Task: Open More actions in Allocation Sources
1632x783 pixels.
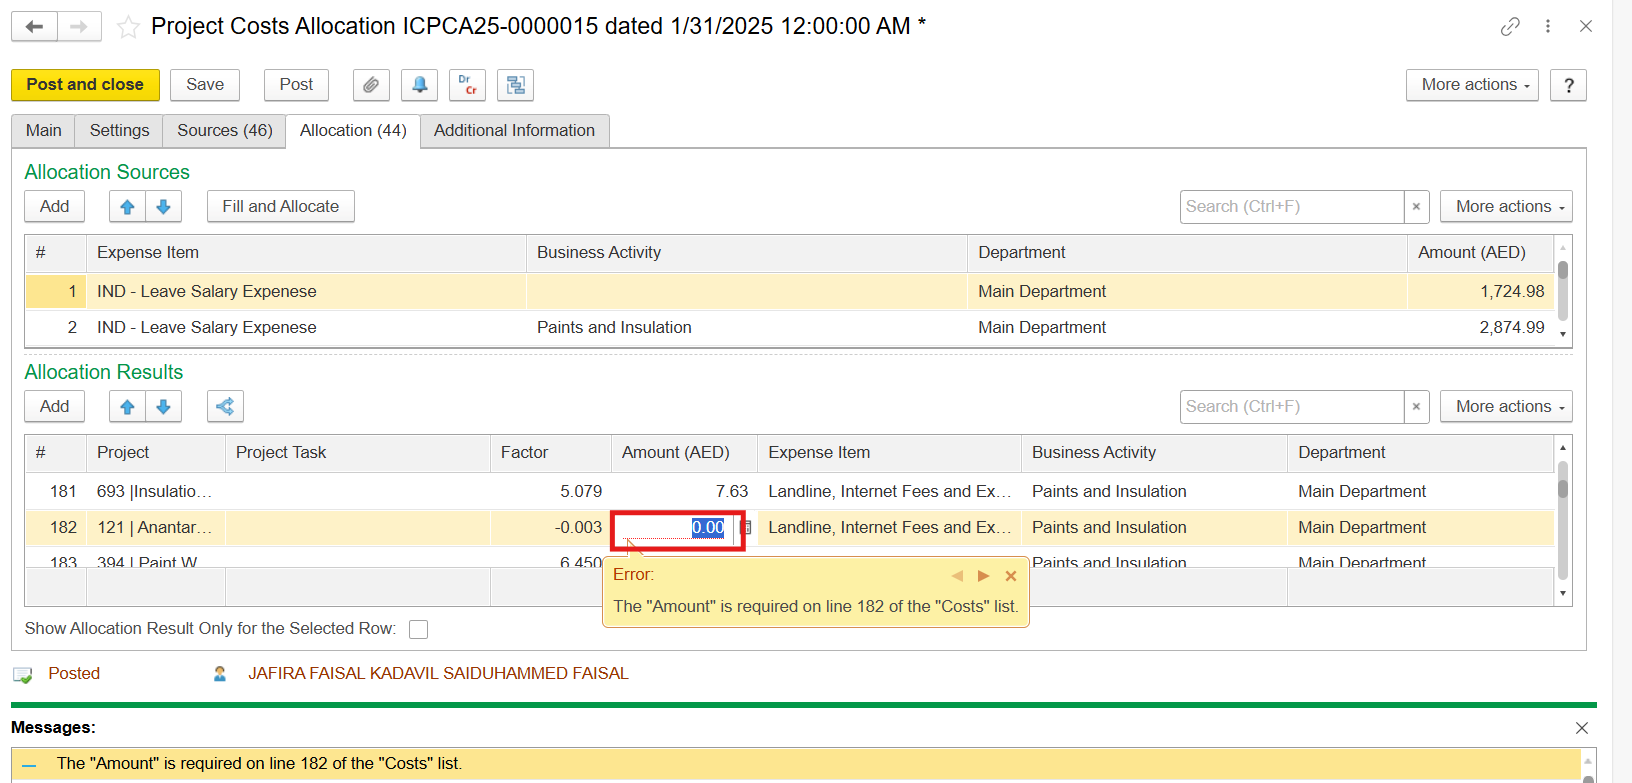Action: [1505, 207]
